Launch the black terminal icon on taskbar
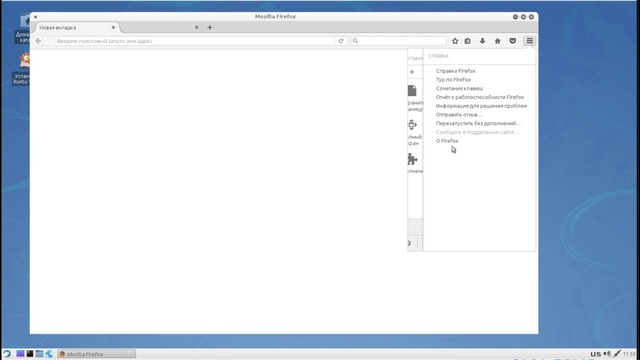 30,354
